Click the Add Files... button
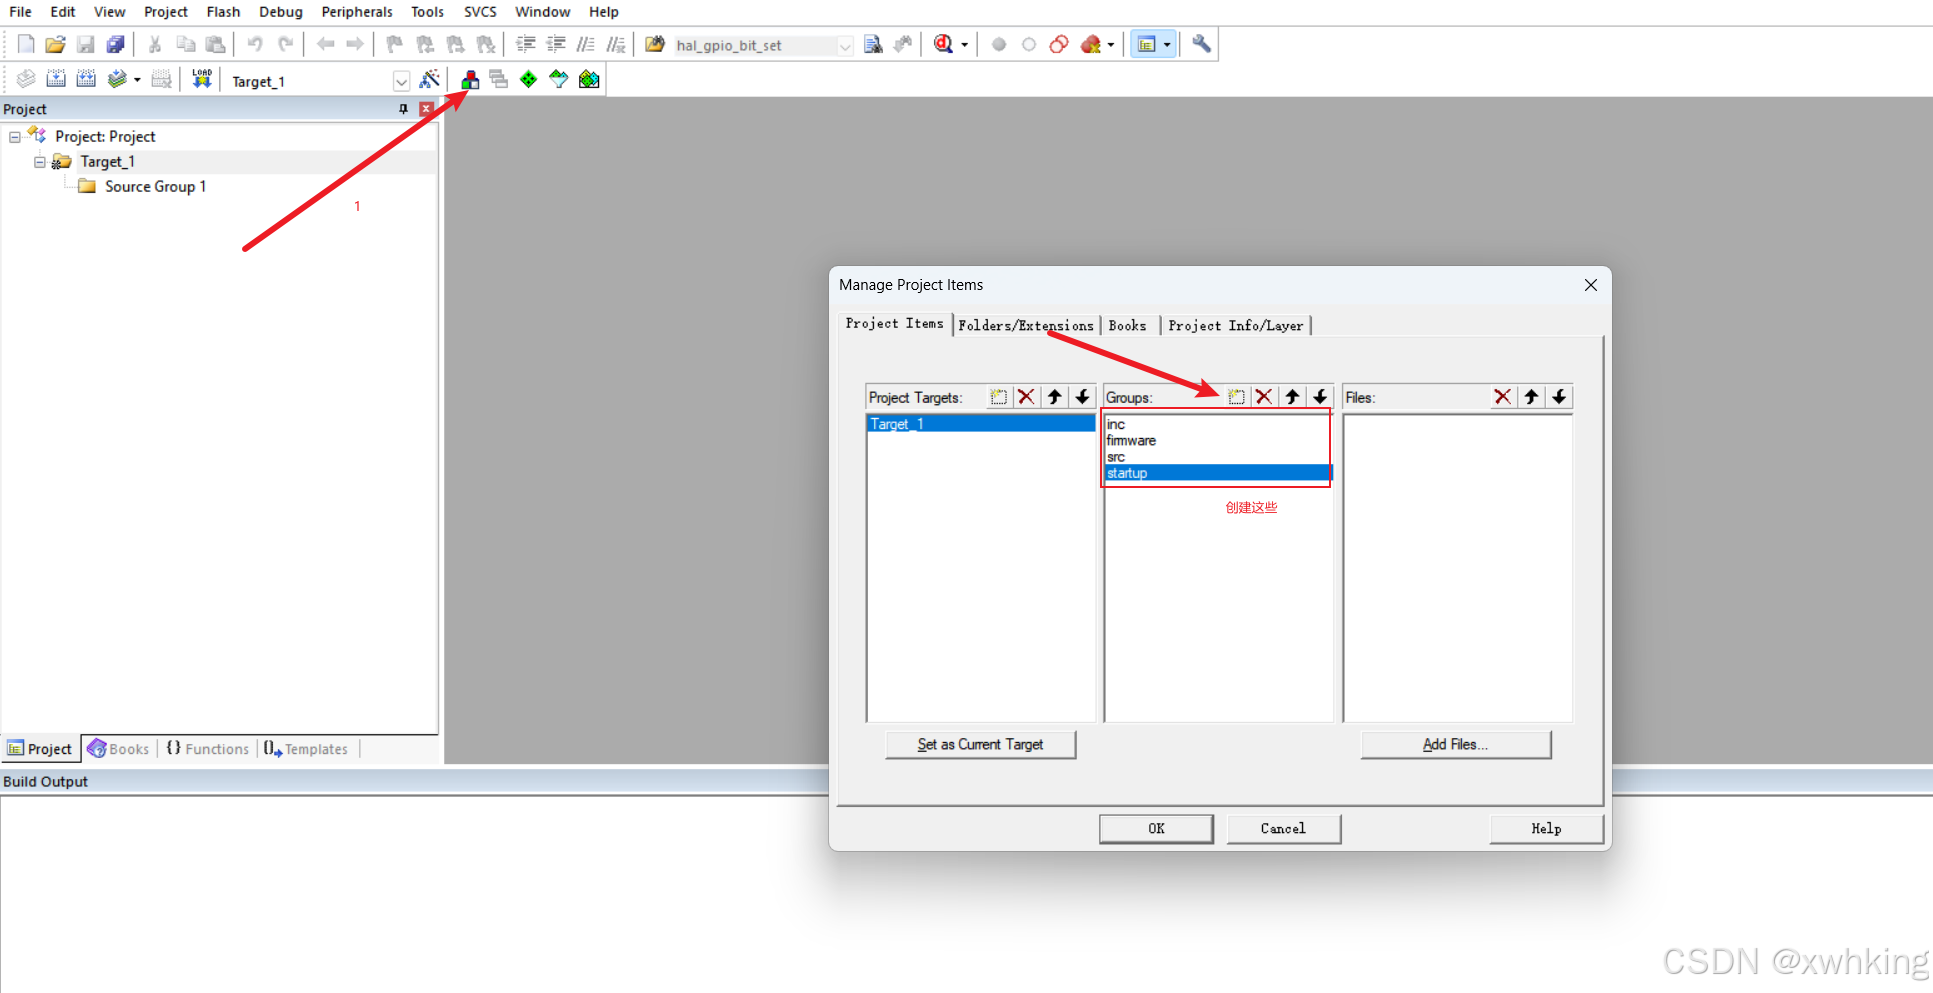This screenshot has width=1933, height=993. point(1456,745)
